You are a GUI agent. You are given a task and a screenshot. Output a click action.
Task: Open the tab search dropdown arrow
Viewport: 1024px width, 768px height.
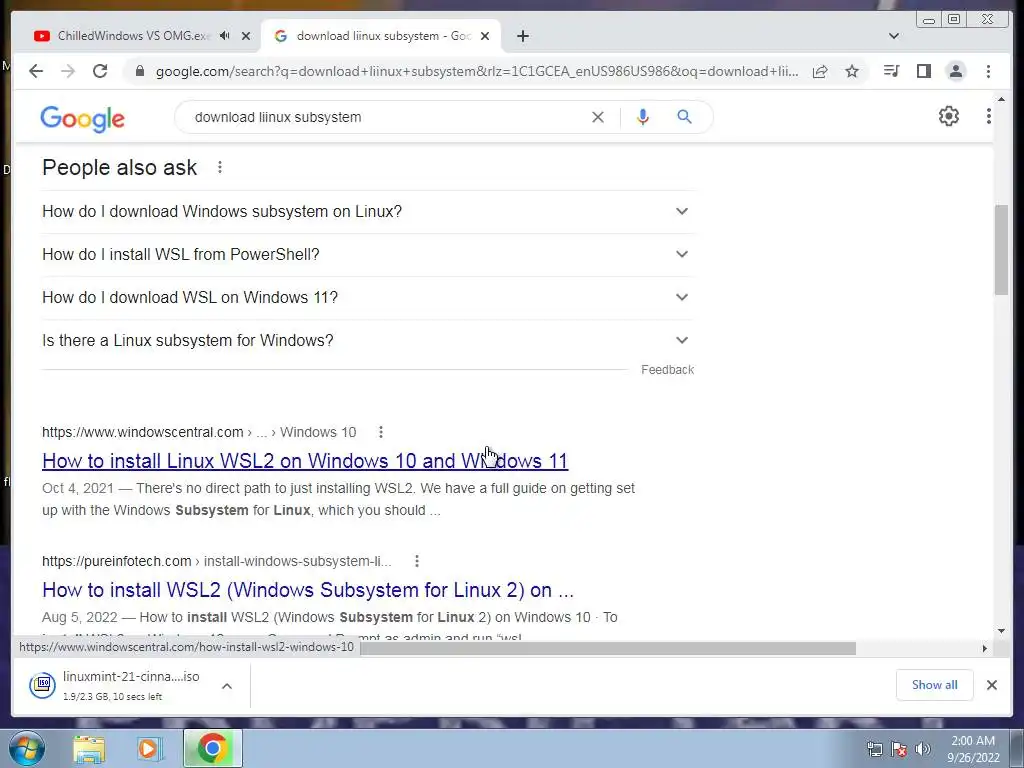(893, 36)
